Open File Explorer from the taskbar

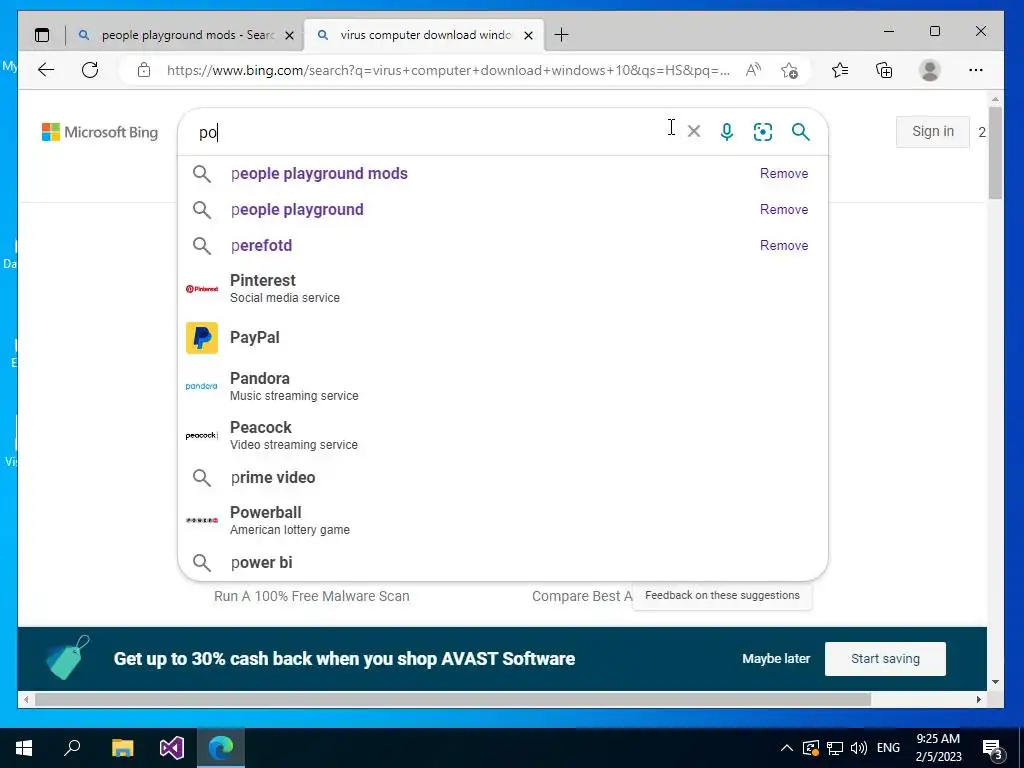[x=122, y=748]
